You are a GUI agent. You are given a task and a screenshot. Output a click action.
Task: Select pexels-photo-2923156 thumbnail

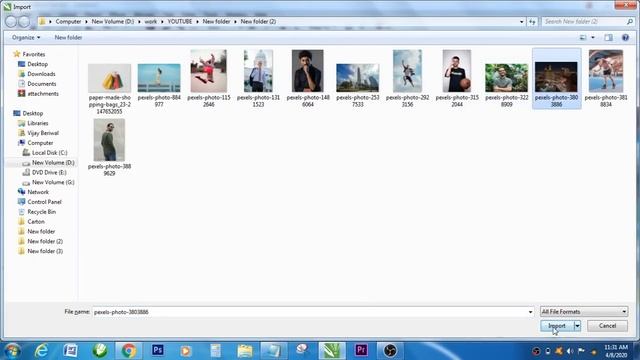(x=407, y=71)
